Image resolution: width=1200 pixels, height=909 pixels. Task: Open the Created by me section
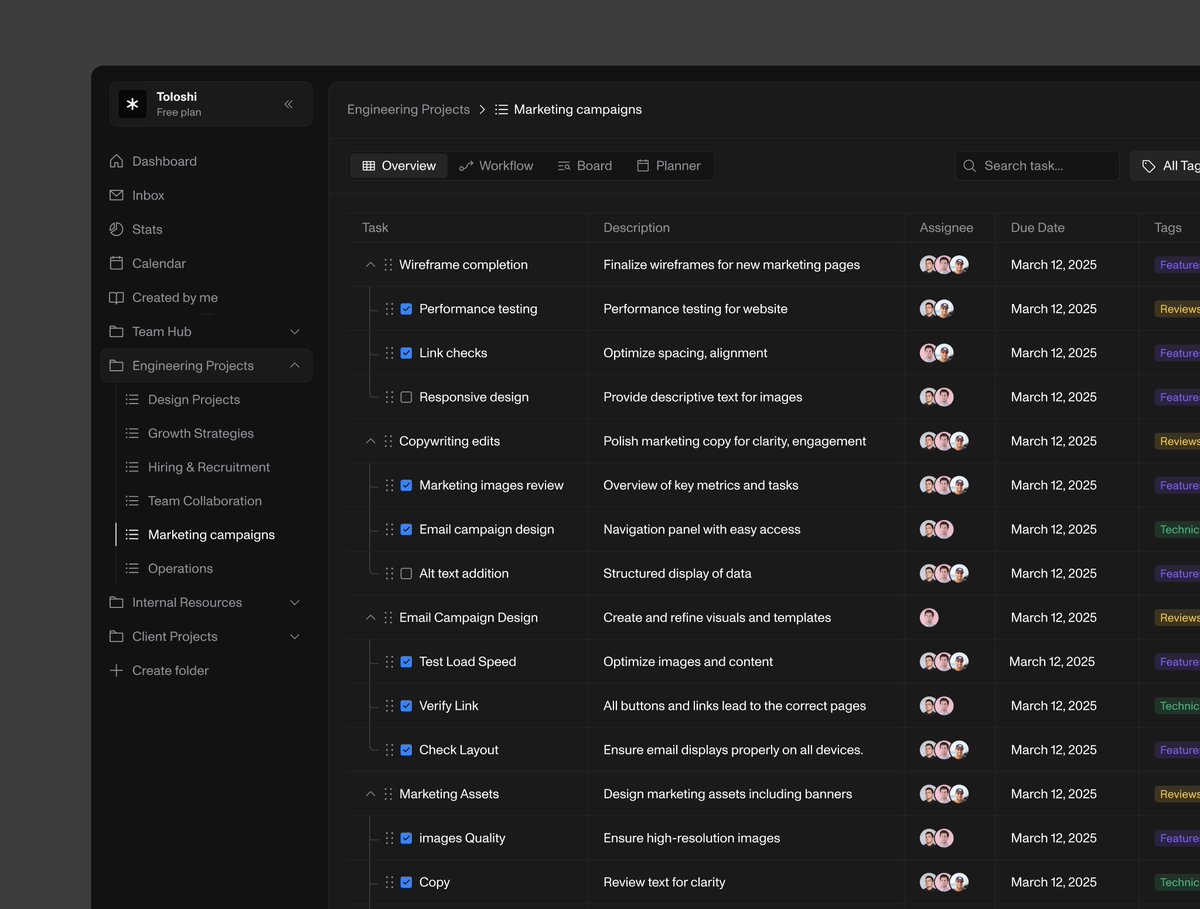174,297
